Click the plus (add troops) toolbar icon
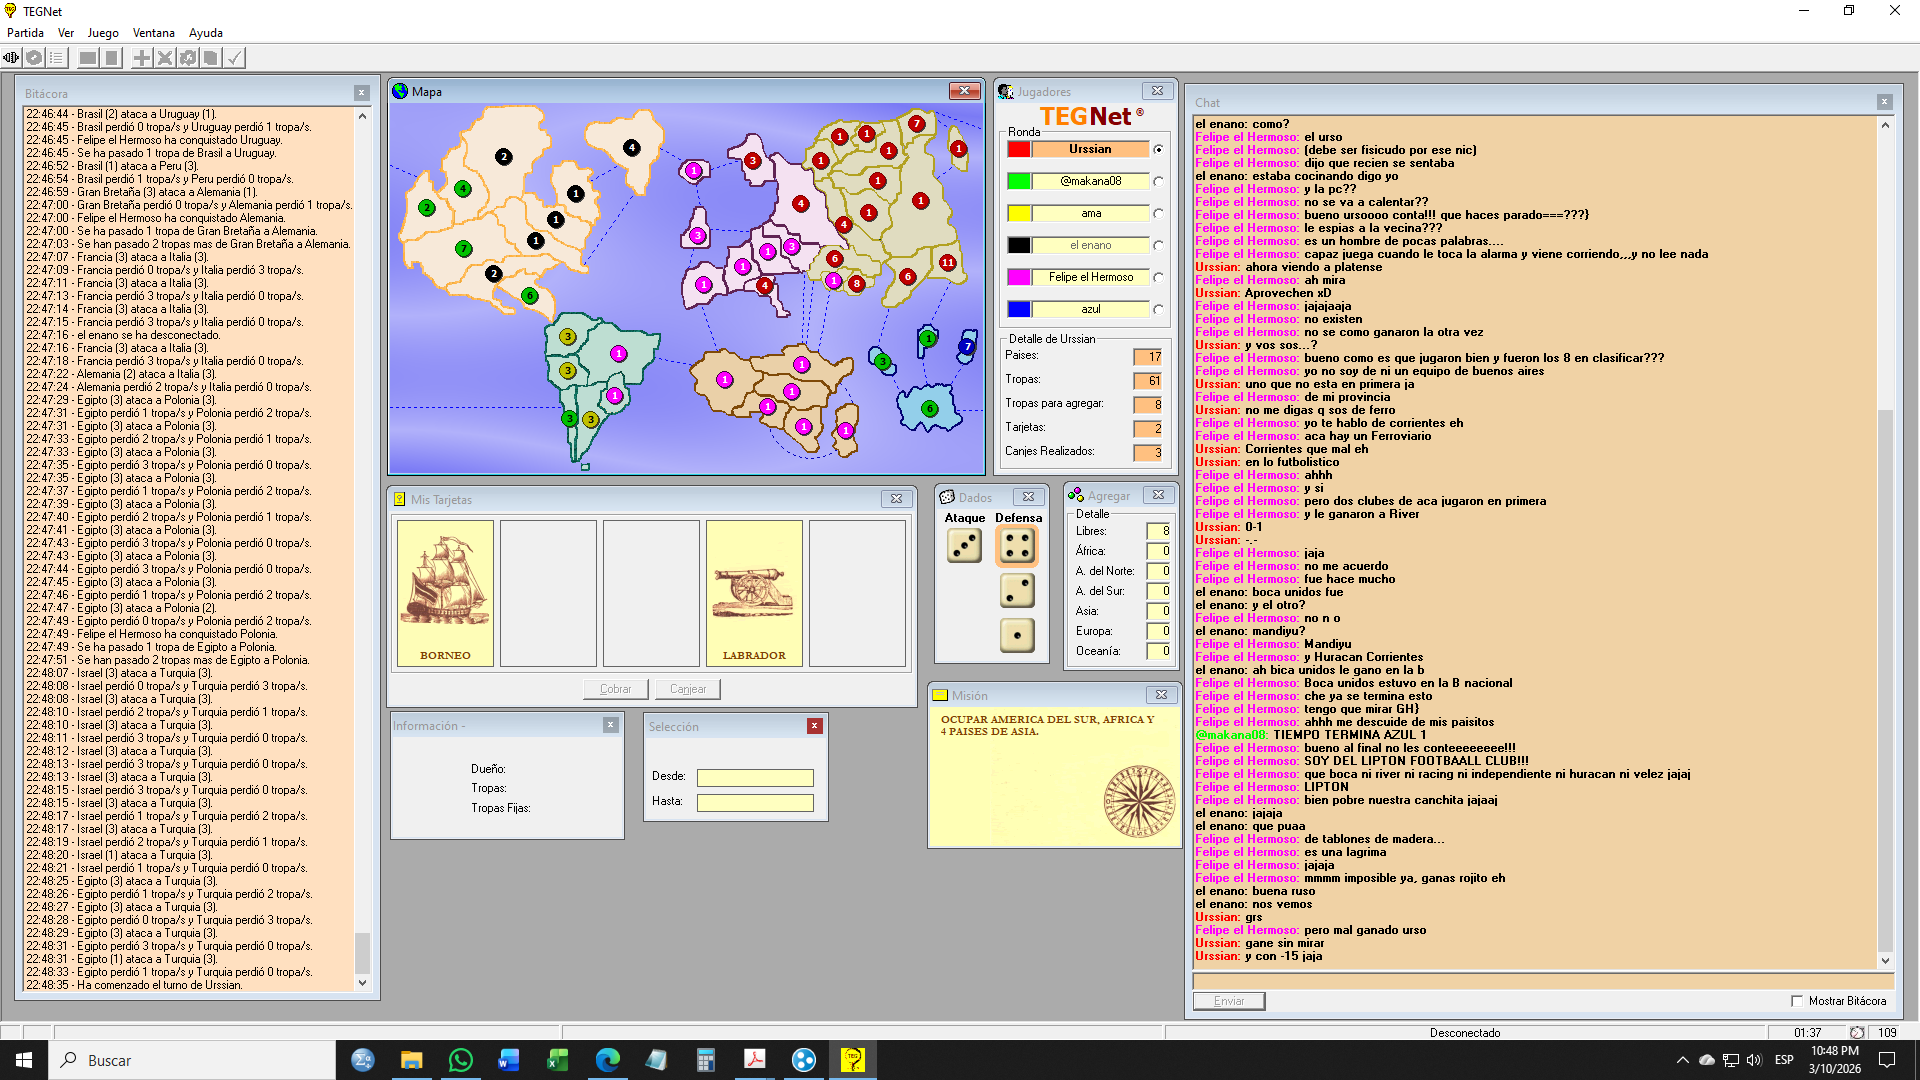Screen dimensions: 1920x1080 point(142,58)
